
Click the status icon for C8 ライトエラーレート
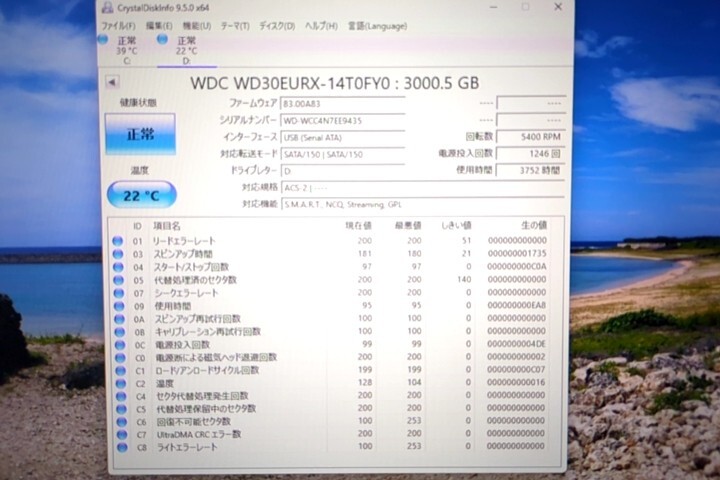pyautogui.click(x=122, y=447)
